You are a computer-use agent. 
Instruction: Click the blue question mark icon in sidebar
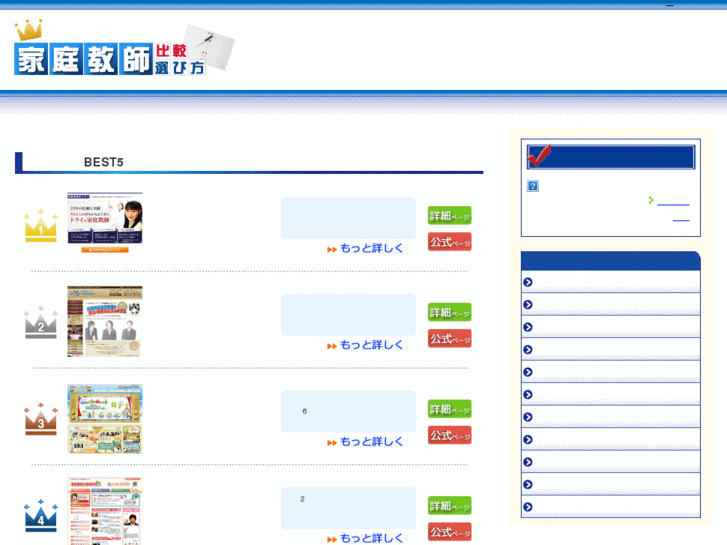coord(533,186)
